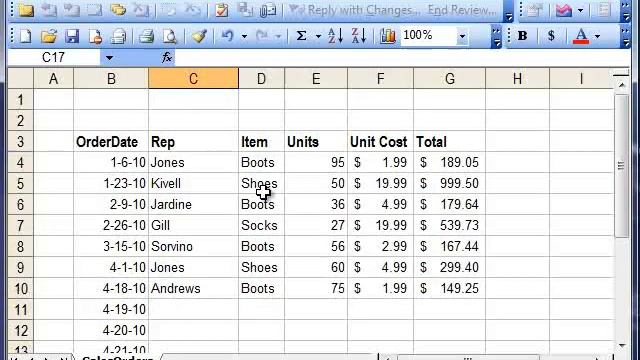Screen dimensions: 640x360
Task: Click the 100% zoom percentage field
Action: (428, 36)
